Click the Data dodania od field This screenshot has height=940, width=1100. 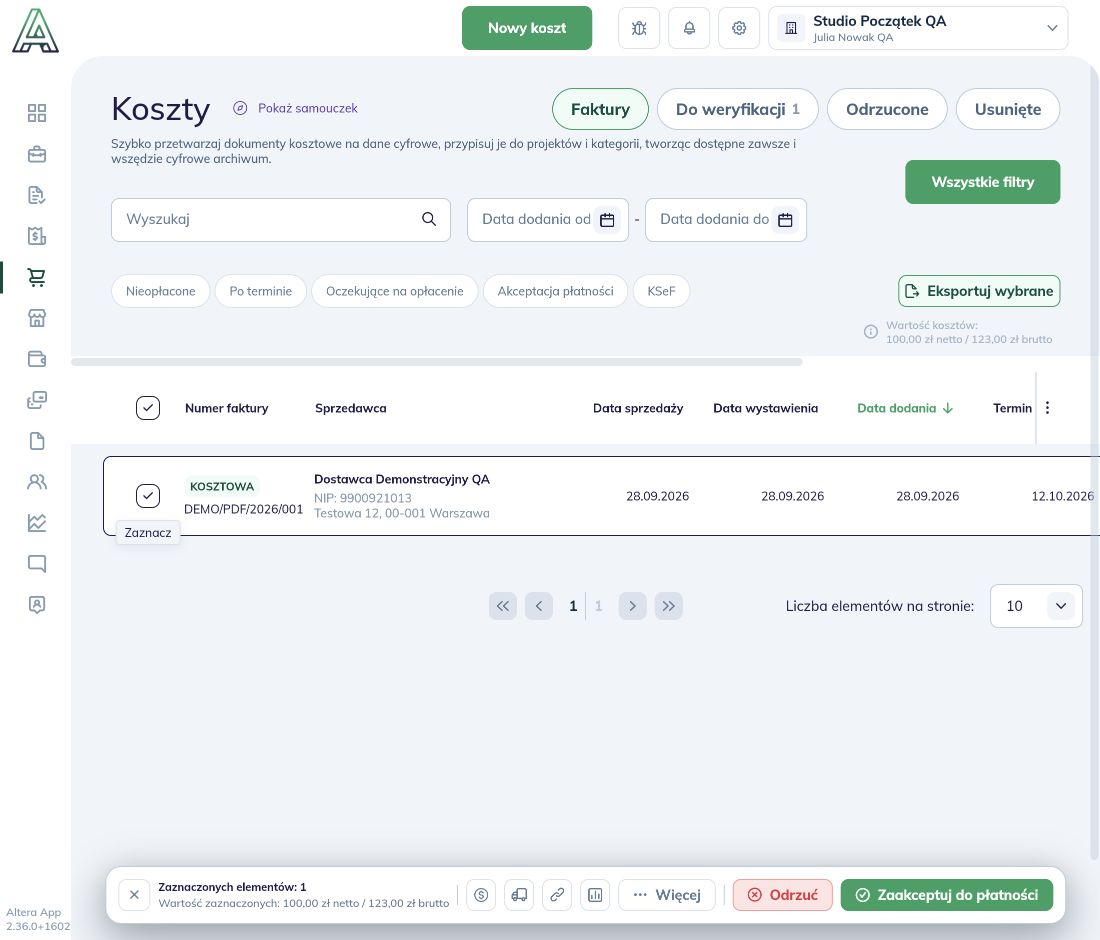point(548,220)
